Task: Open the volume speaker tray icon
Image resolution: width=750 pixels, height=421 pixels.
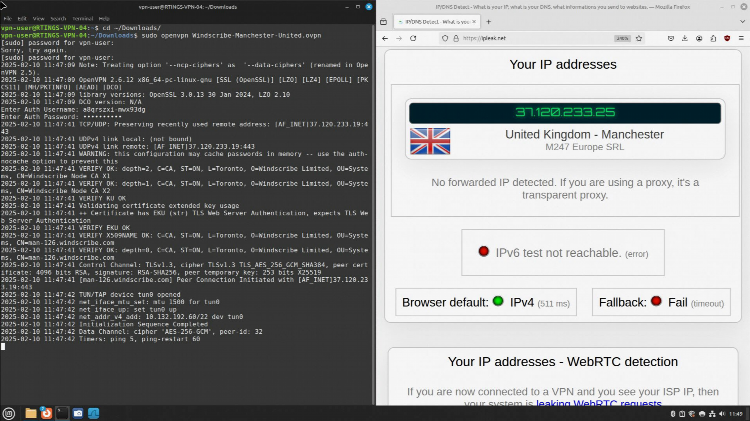Action: coord(722,414)
